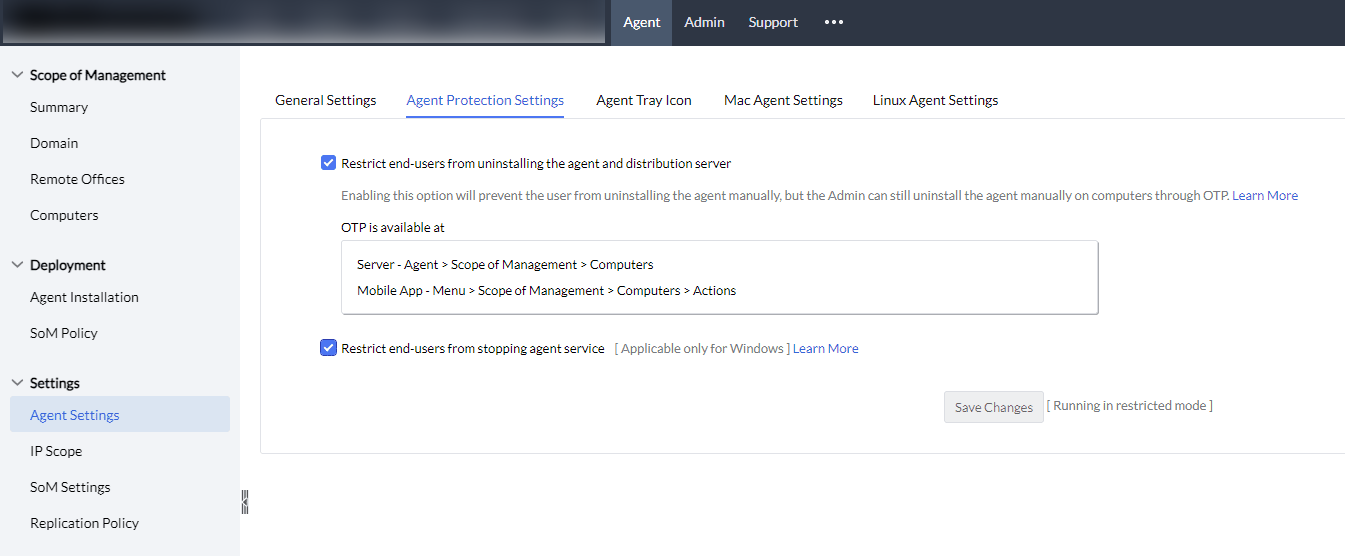
Task: Toggle restrict stopping agent service checkbox
Action: coord(328,348)
